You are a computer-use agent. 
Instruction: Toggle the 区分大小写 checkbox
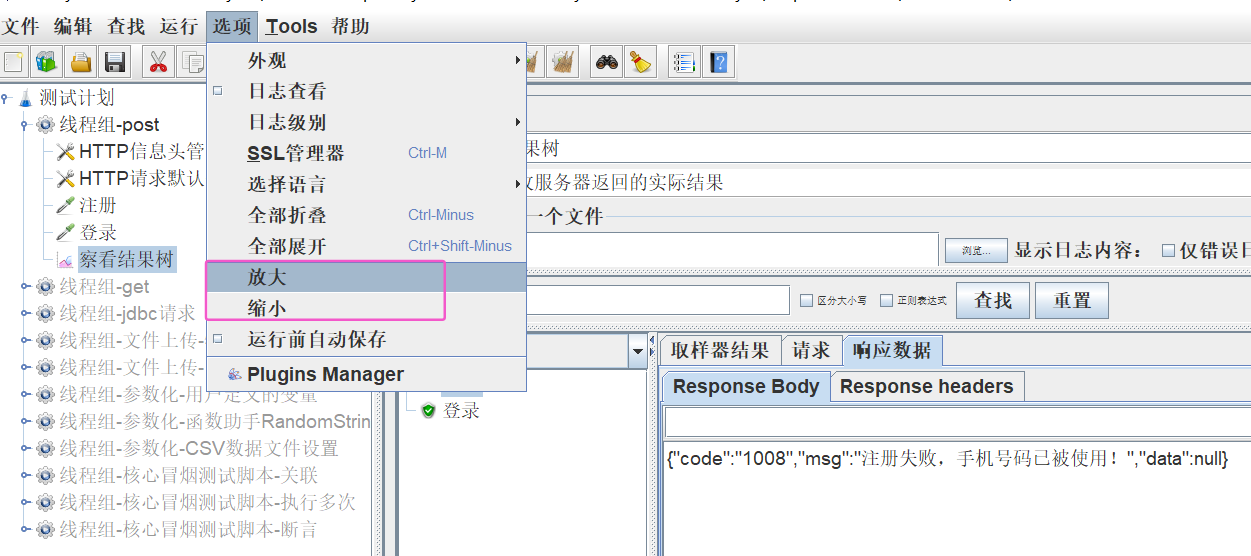tap(807, 300)
